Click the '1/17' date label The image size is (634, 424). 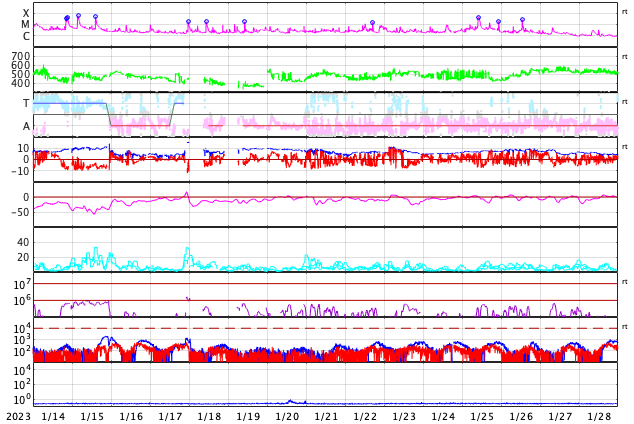[x=170, y=416]
